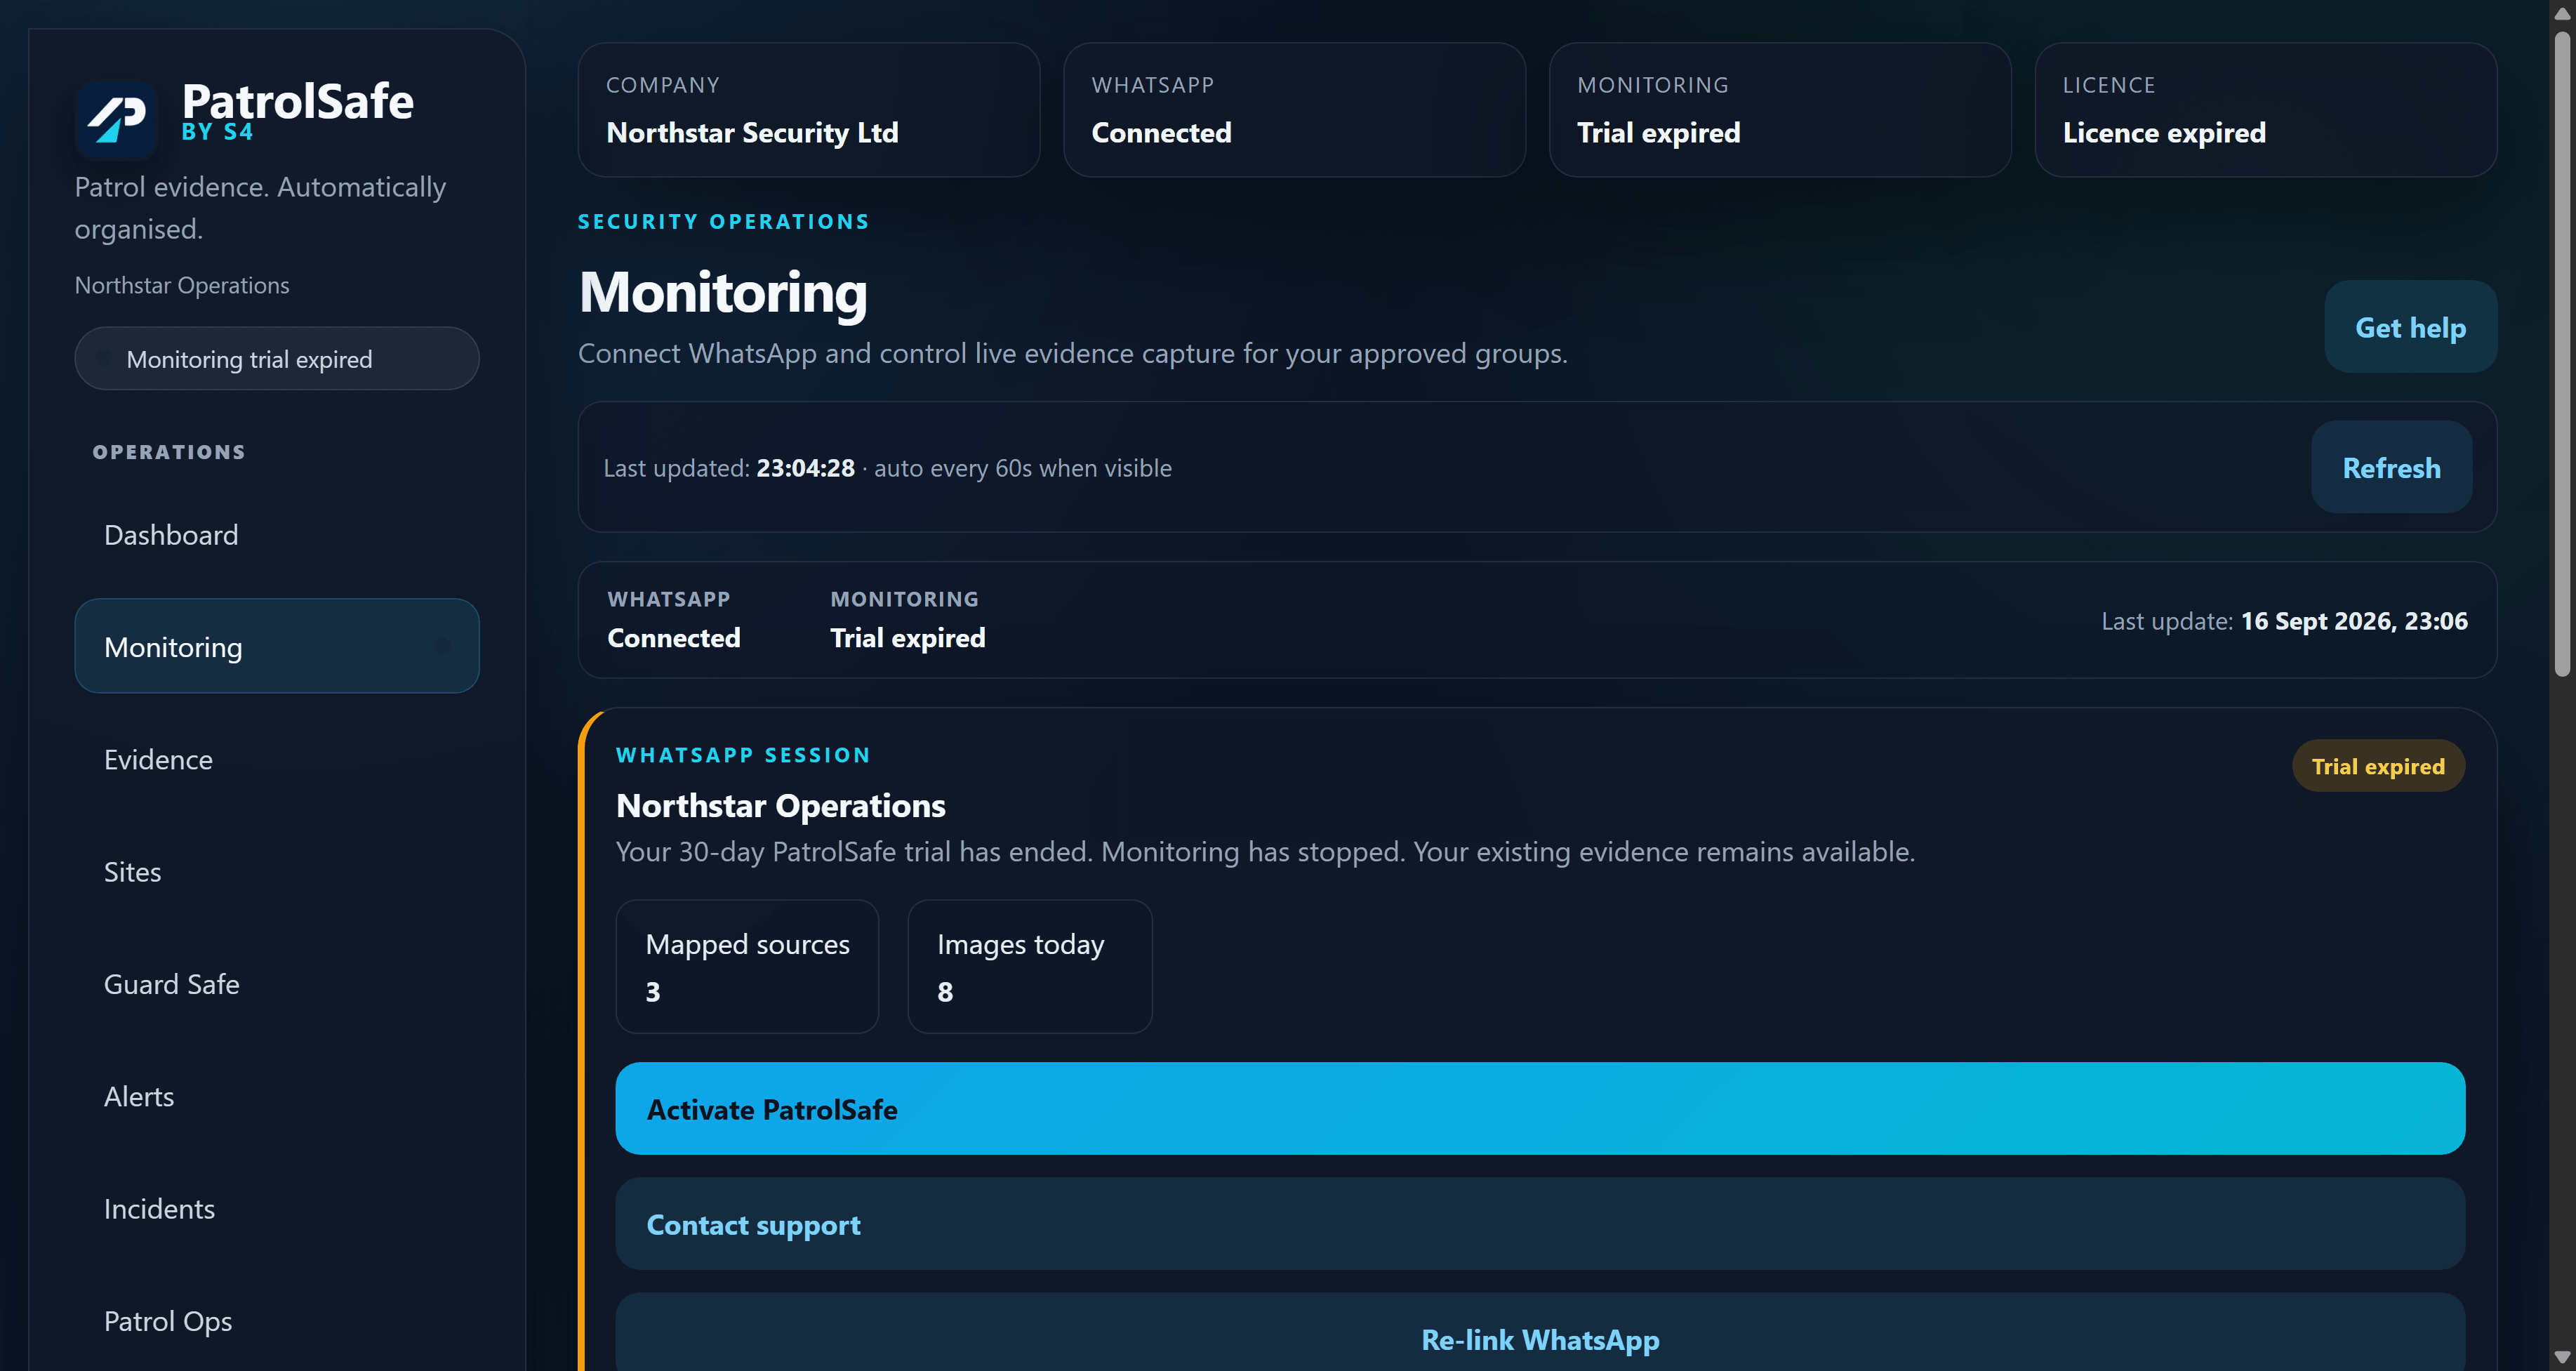Click Activate PatrolSafe button
The height and width of the screenshot is (1371, 2576).
point(1540,1109)
